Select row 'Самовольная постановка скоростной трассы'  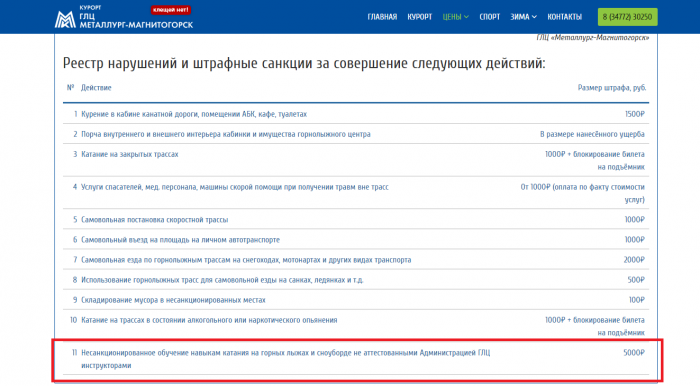click(x=356, y=220)
